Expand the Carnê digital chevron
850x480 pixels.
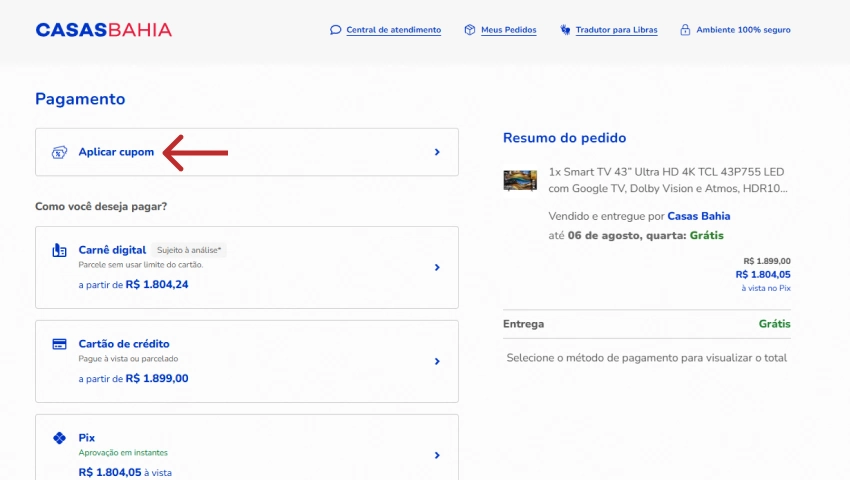(437, 267)
